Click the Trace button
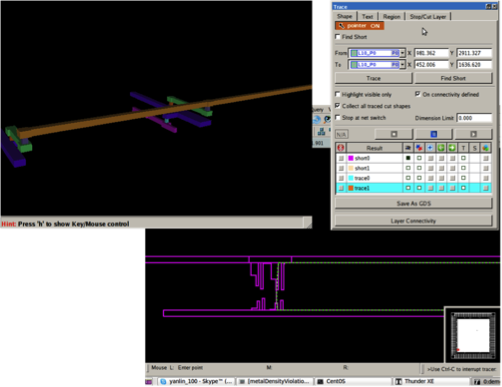 pyautogui.click(x=373, y=78)
